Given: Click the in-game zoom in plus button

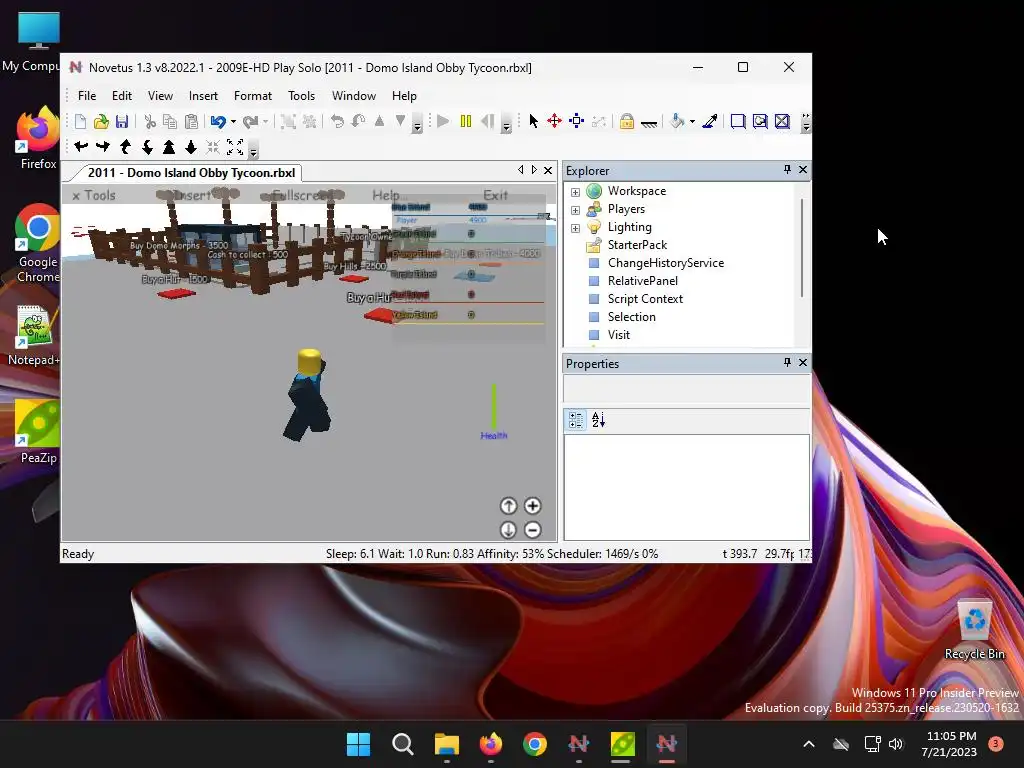Looking at the screenshot, I should tap(532, 505).
